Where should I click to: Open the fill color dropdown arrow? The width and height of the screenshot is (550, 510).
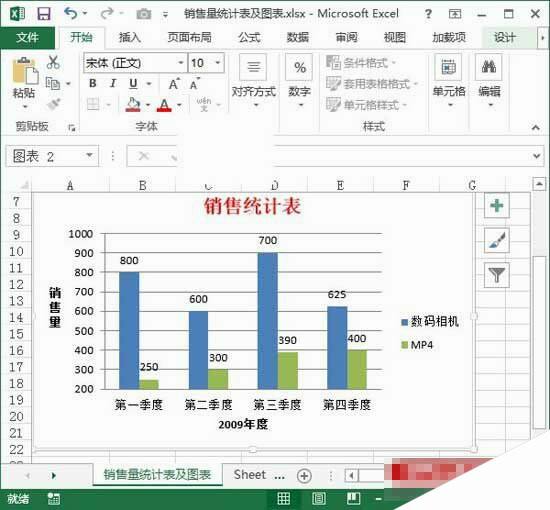148,105
